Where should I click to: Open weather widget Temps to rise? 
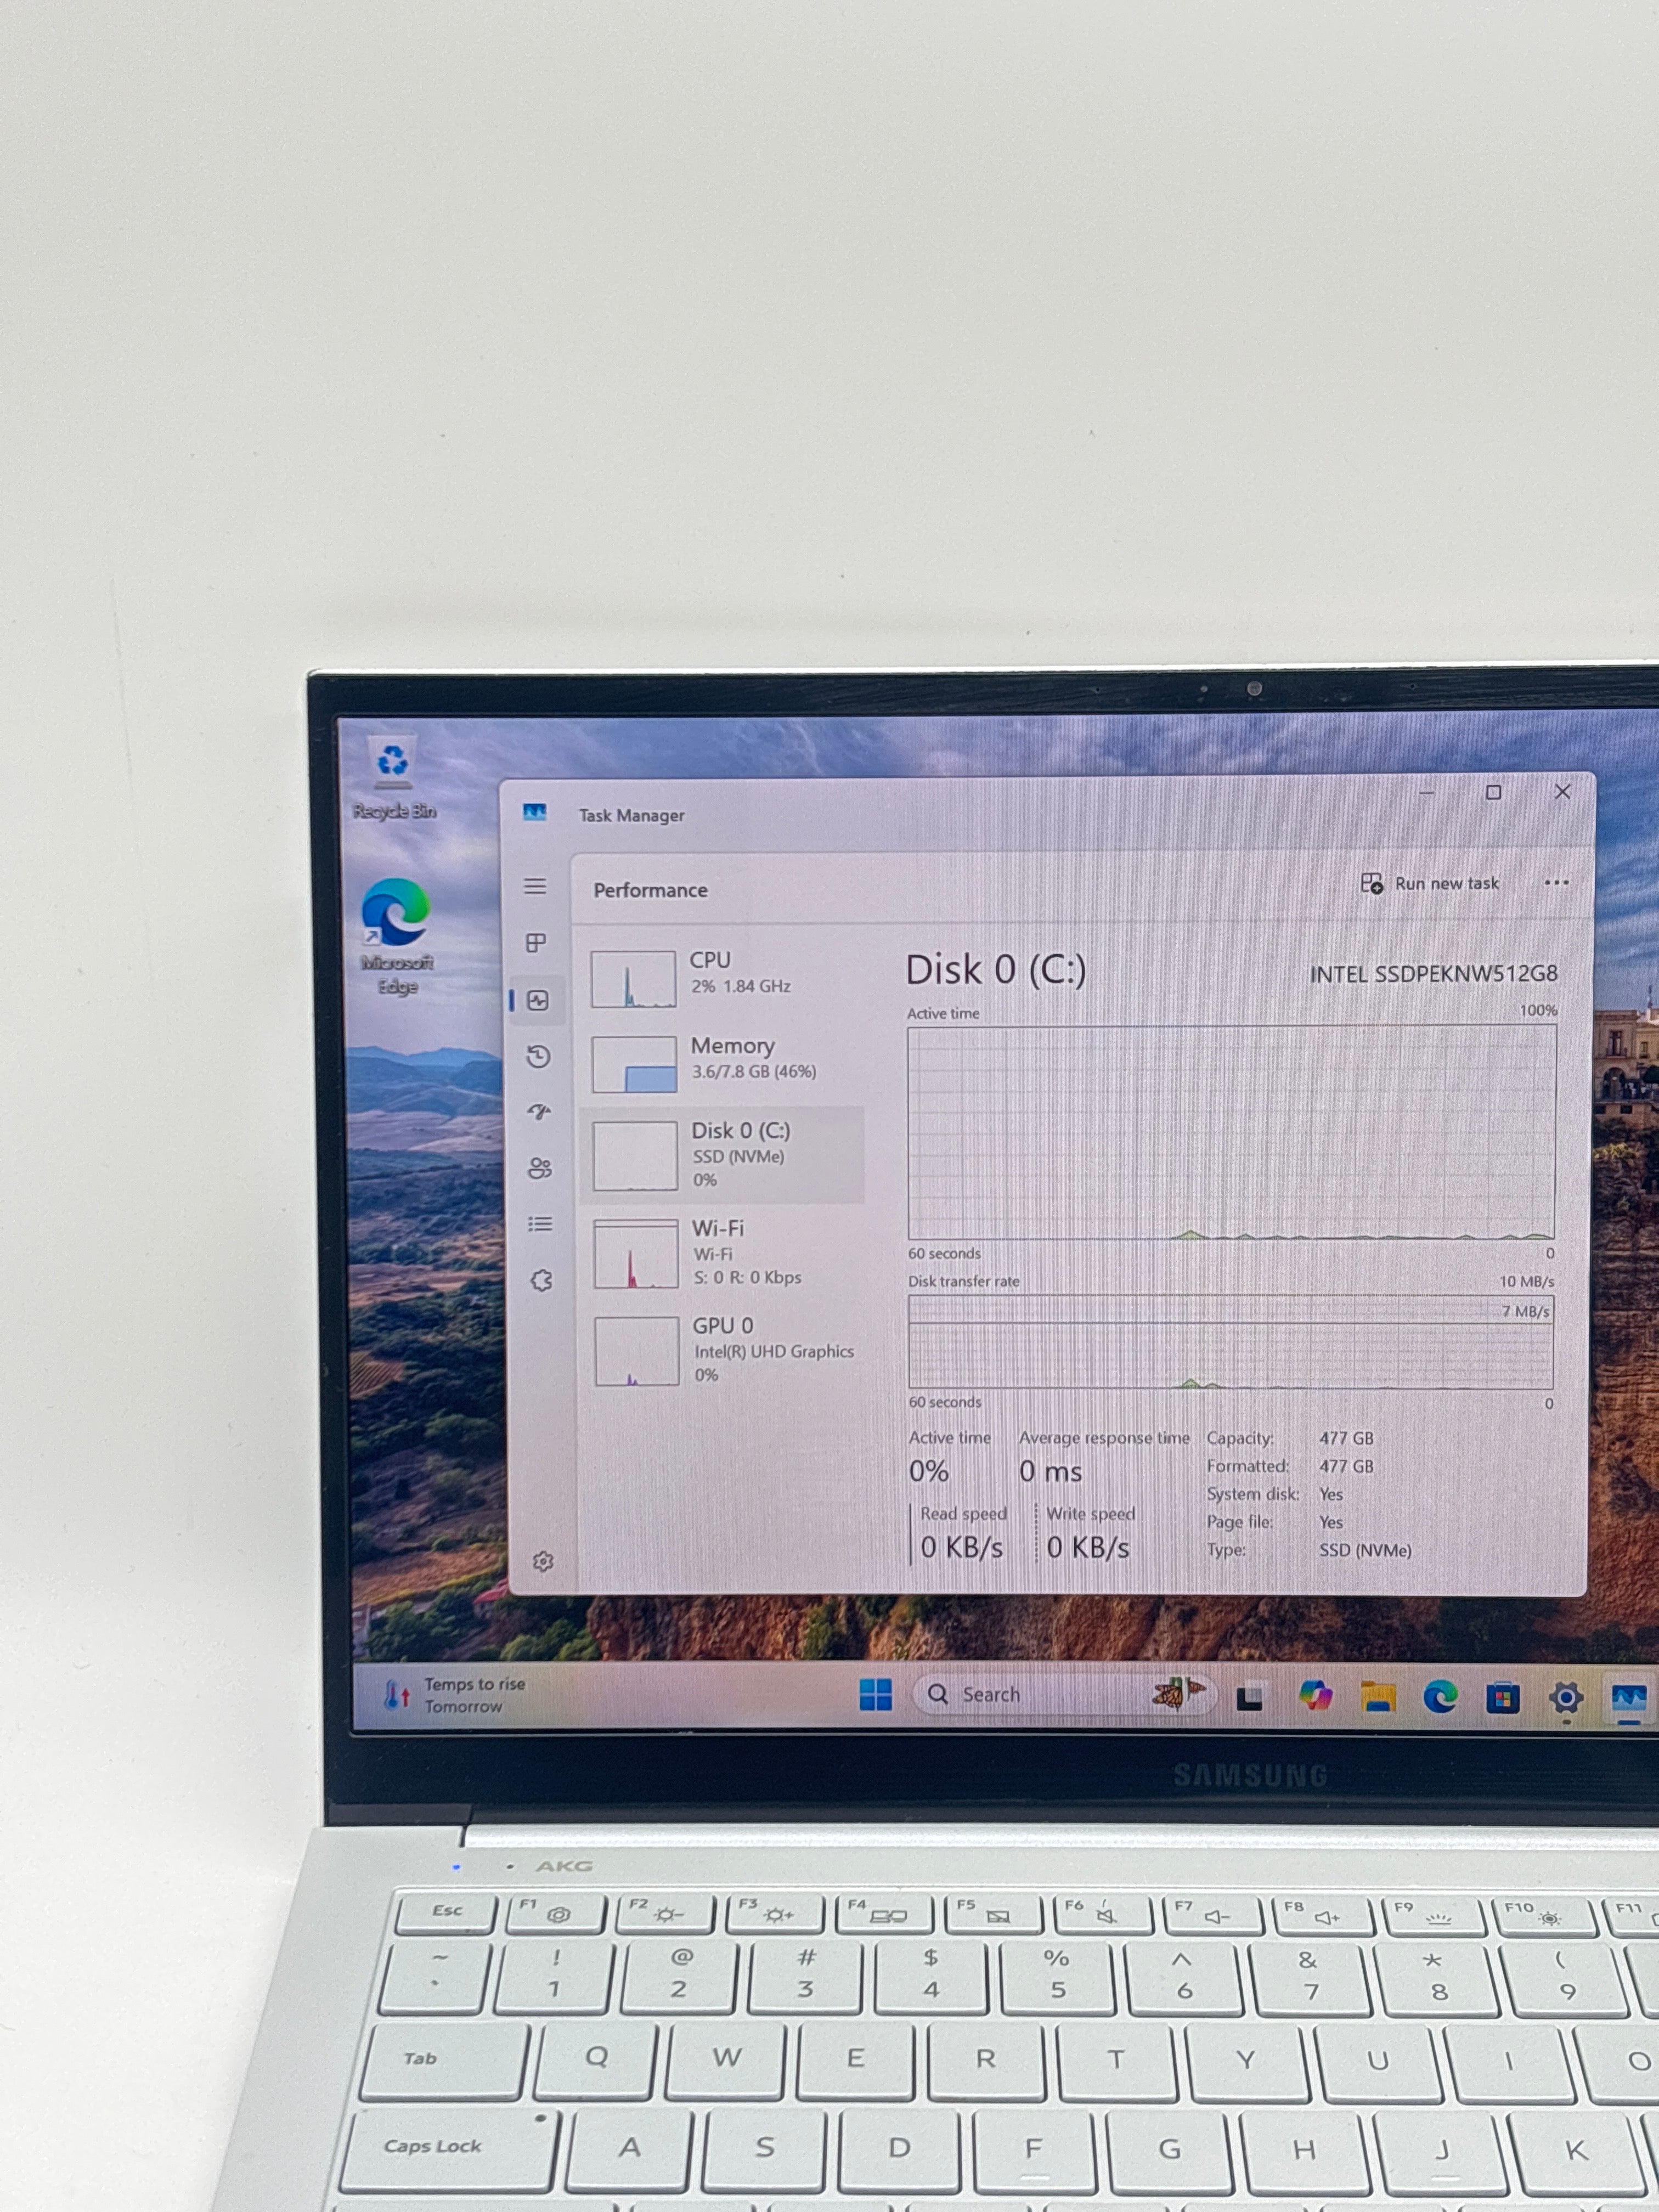coord(455,1694)
